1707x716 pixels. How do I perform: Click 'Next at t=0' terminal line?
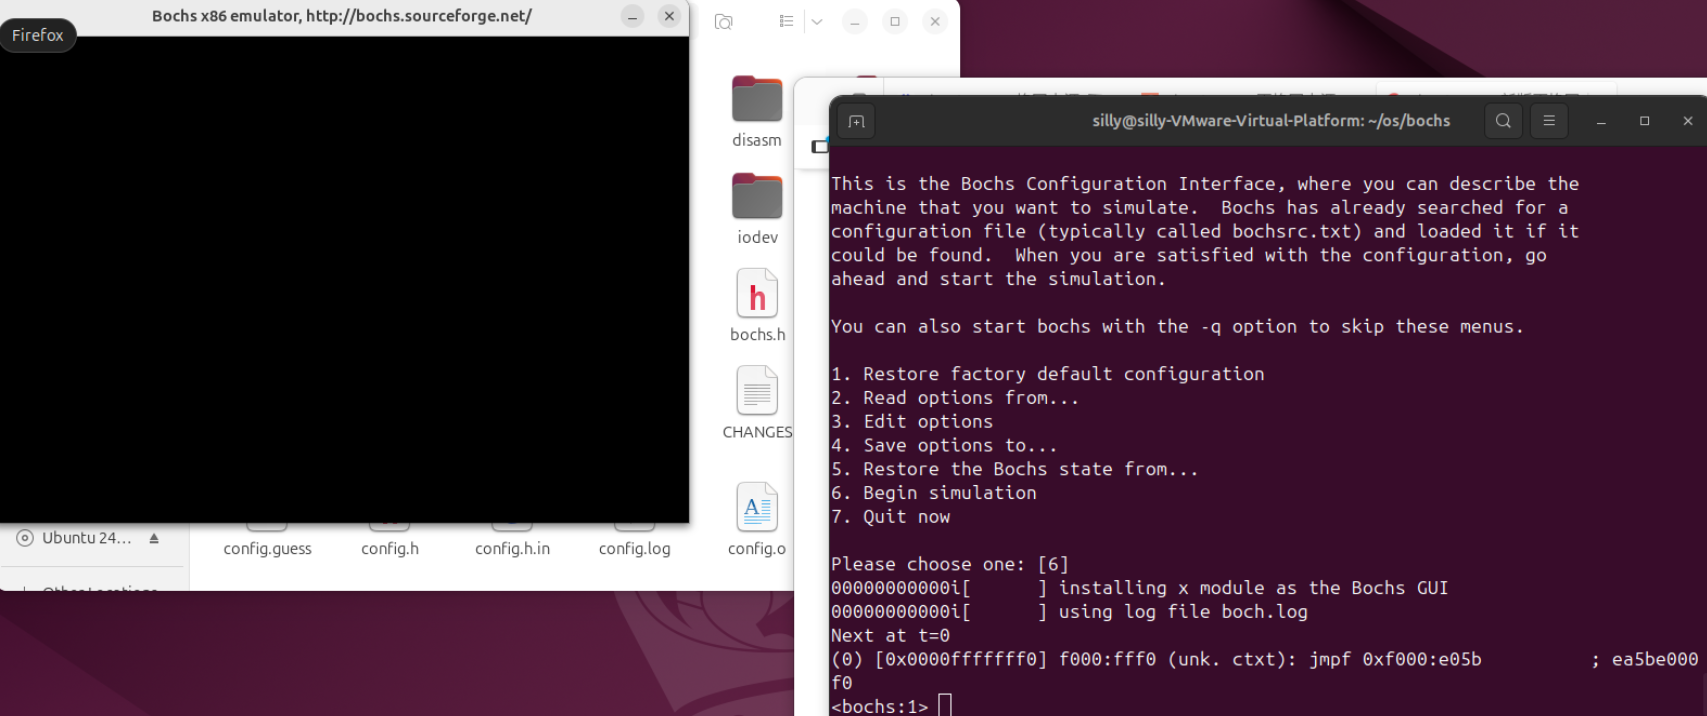[890, 636]
